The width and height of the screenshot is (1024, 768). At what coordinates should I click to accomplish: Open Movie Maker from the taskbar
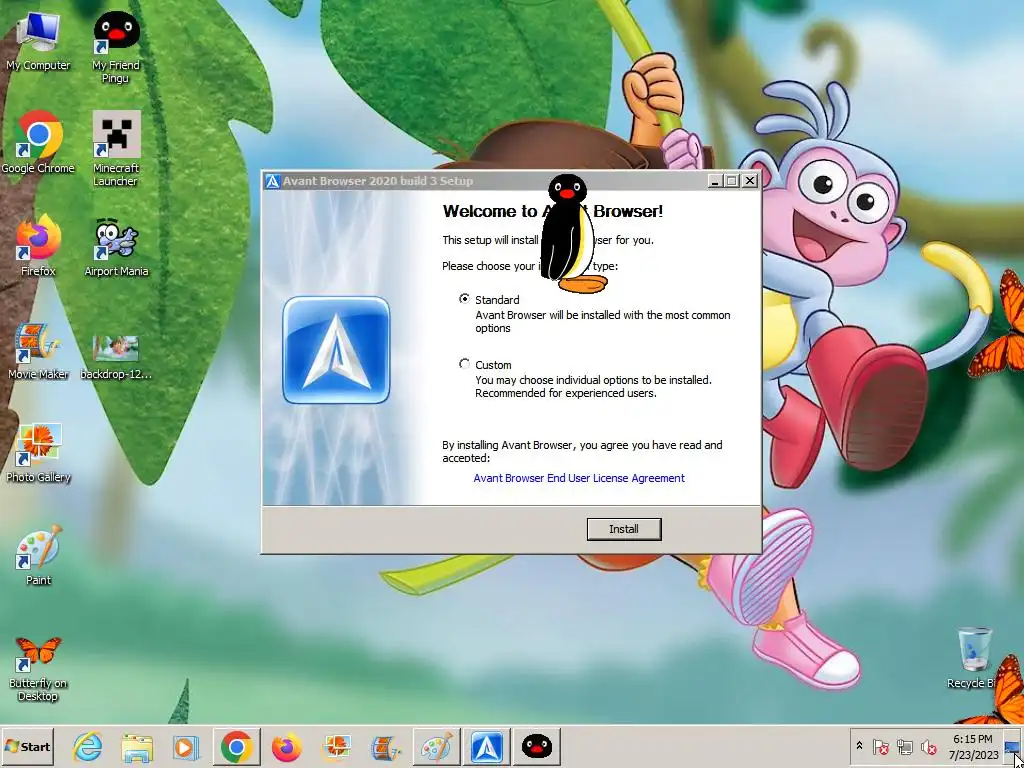pyautogui.click(x=386, y=746)
